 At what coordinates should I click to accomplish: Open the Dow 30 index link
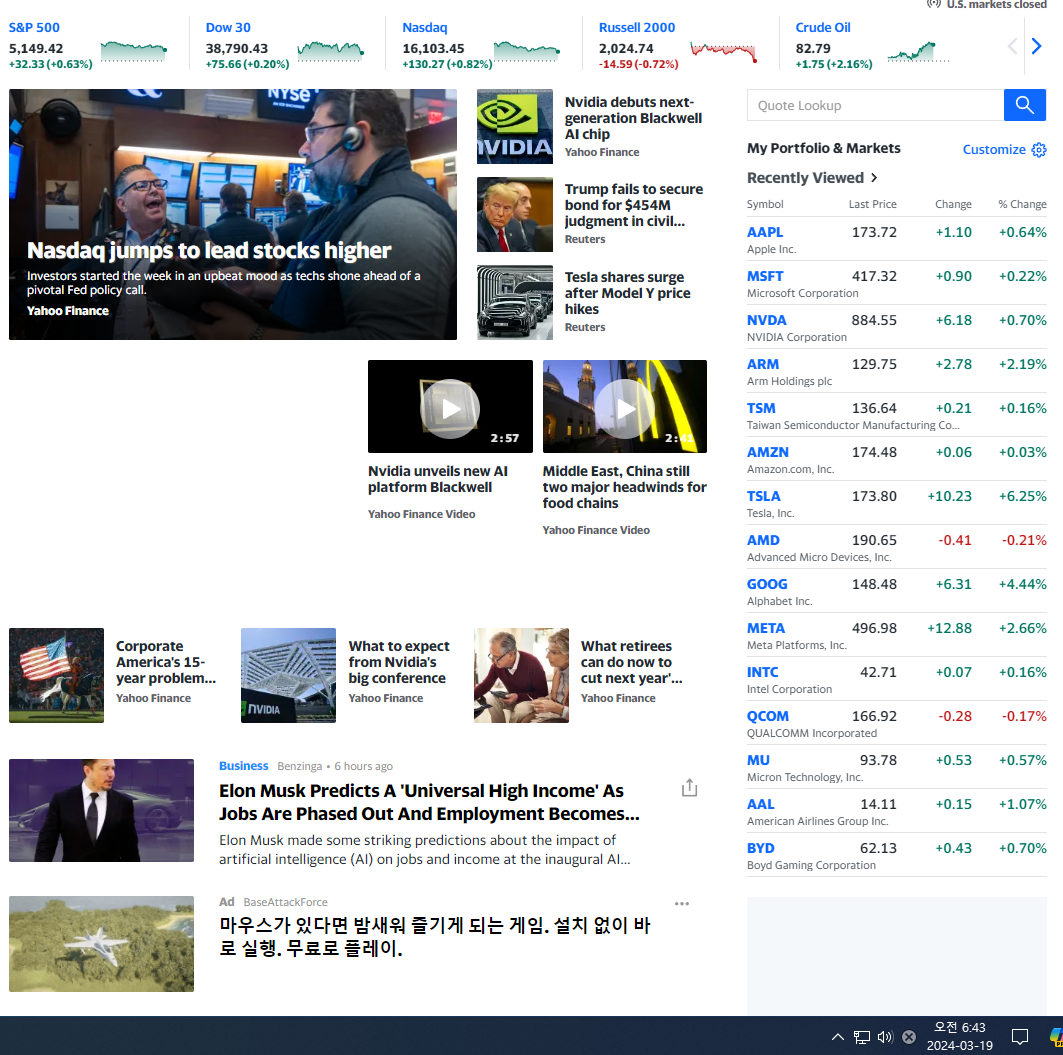pos(228,28)
